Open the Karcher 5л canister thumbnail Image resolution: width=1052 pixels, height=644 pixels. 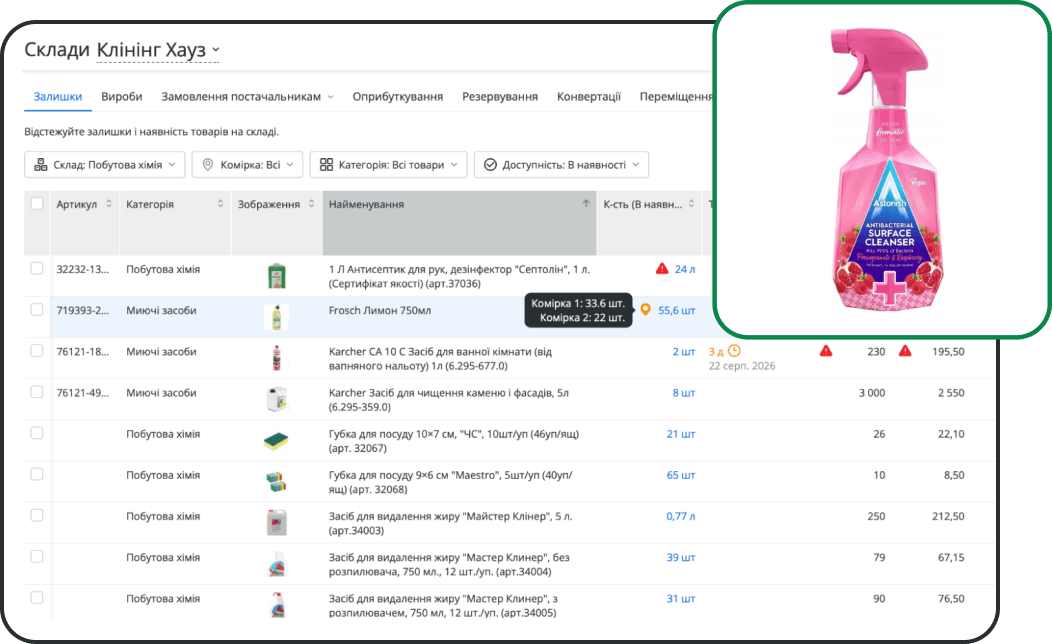[x=276, y=399]
